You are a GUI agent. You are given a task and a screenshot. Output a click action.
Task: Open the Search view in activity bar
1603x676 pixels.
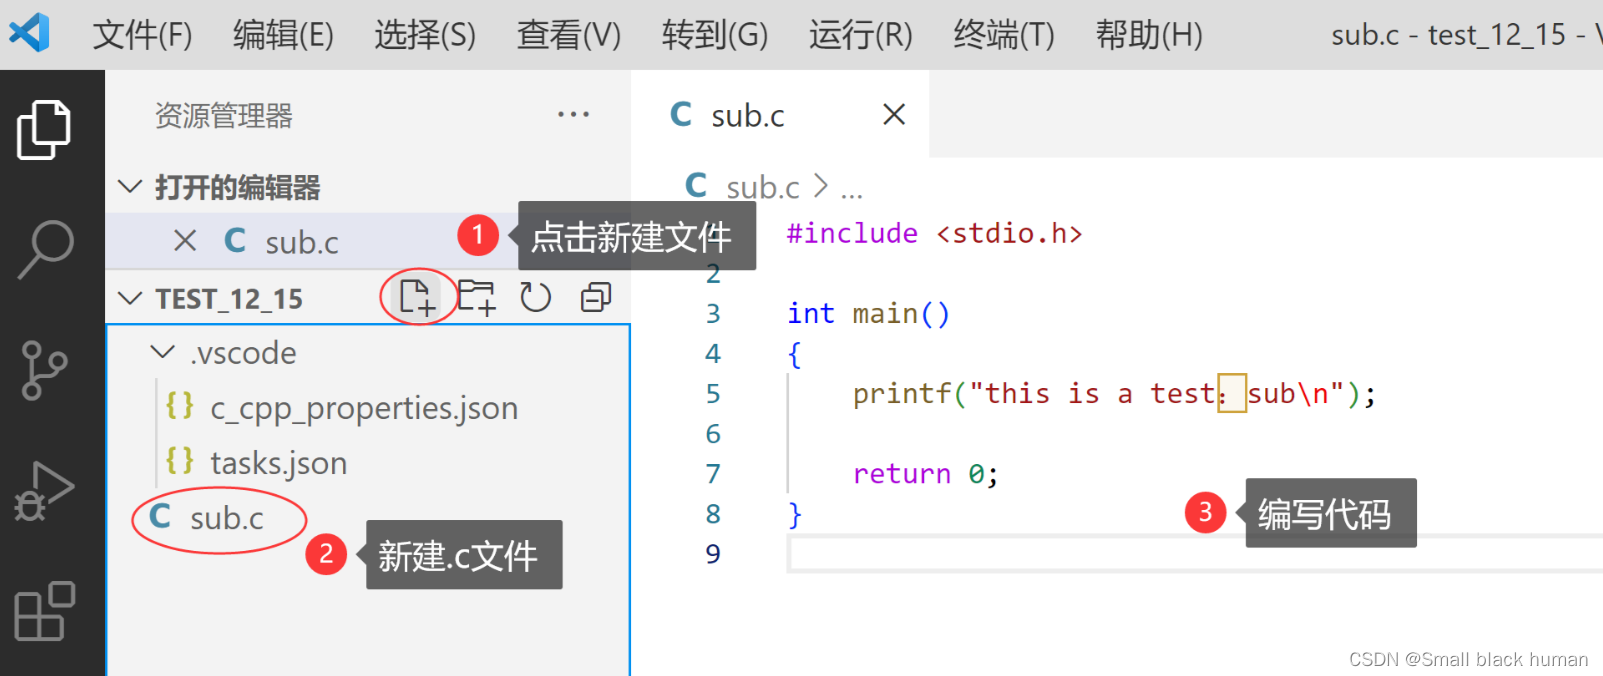[46, 249]
